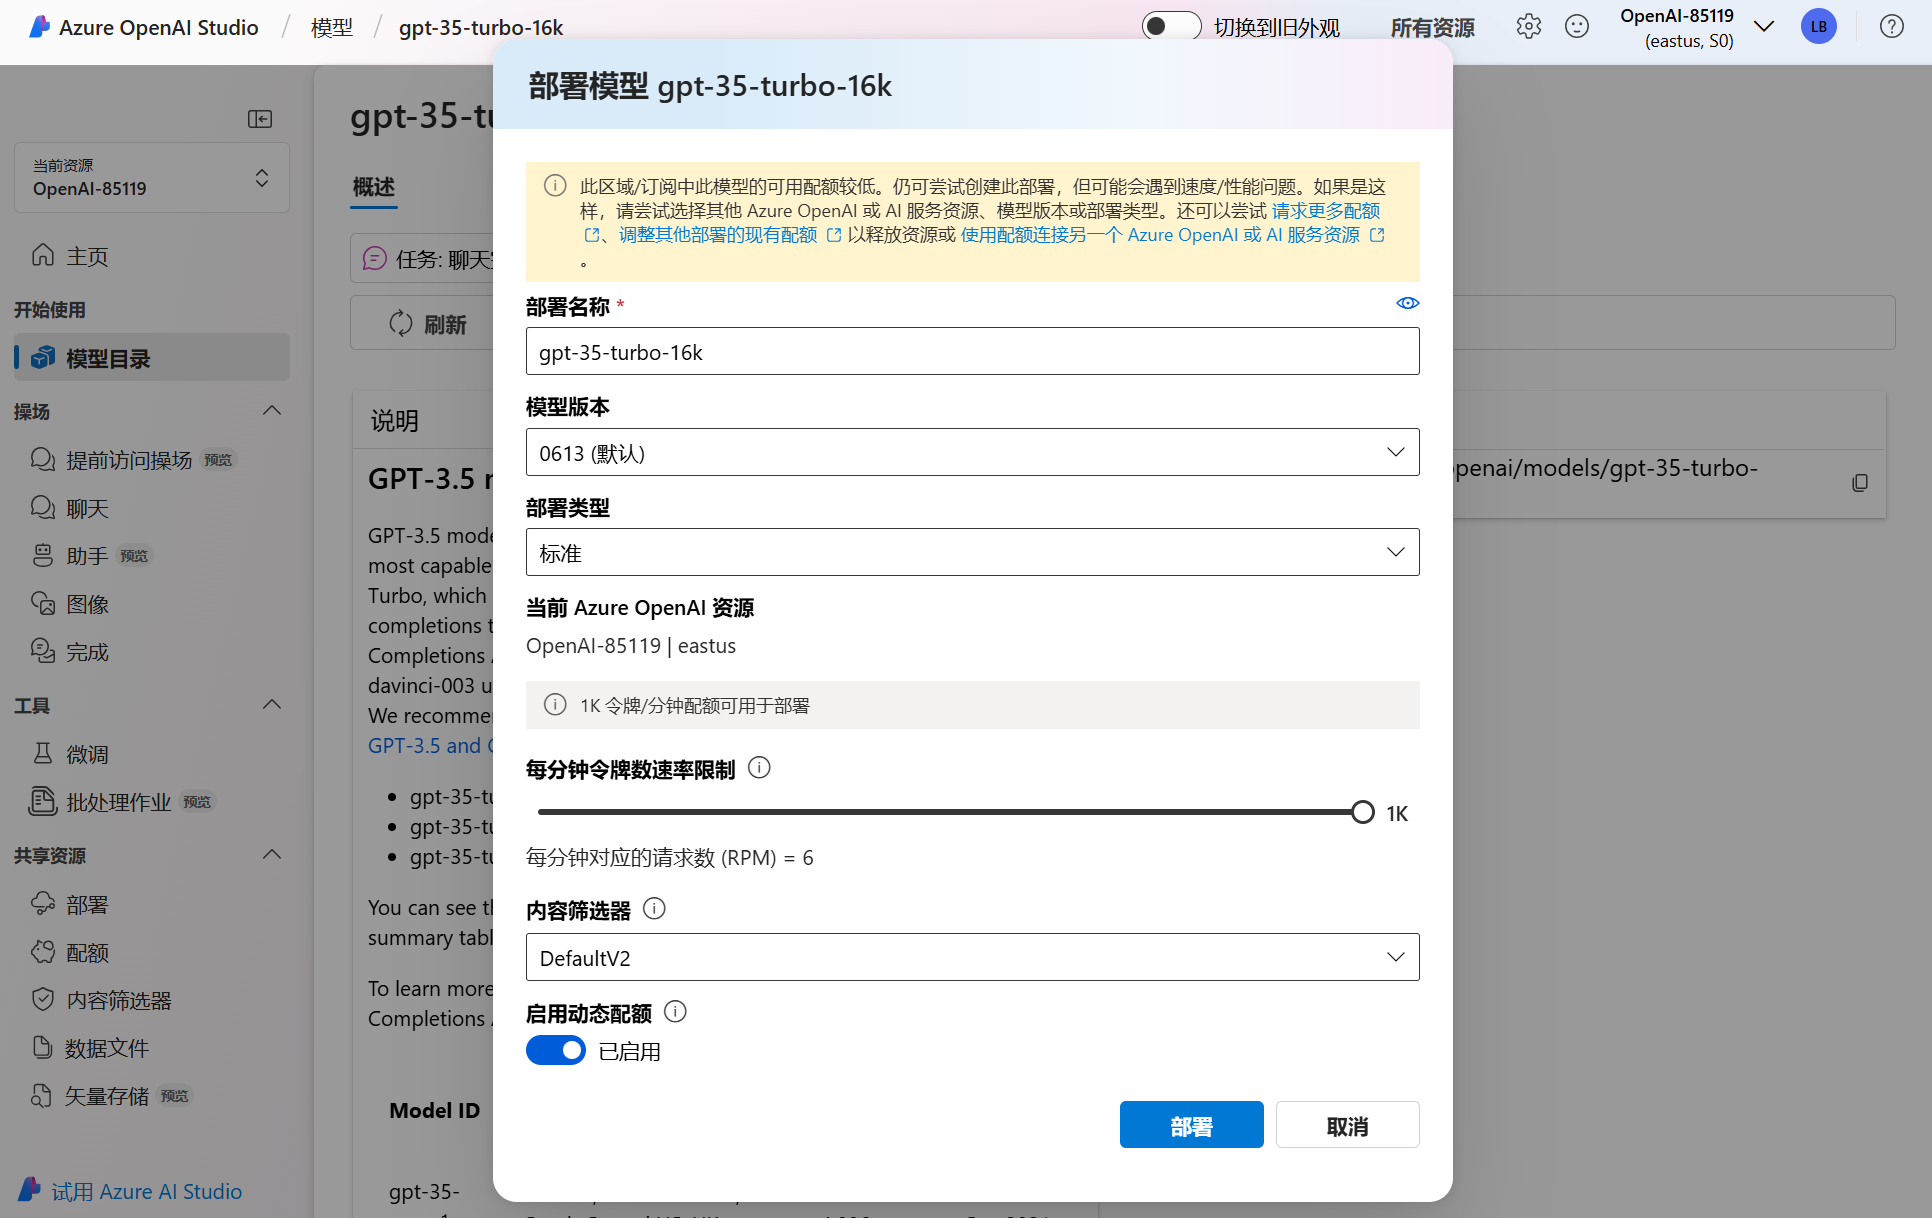Open 所有资源 in the header
This screenshot has height=1218, width=1932.
[1432, 28]
